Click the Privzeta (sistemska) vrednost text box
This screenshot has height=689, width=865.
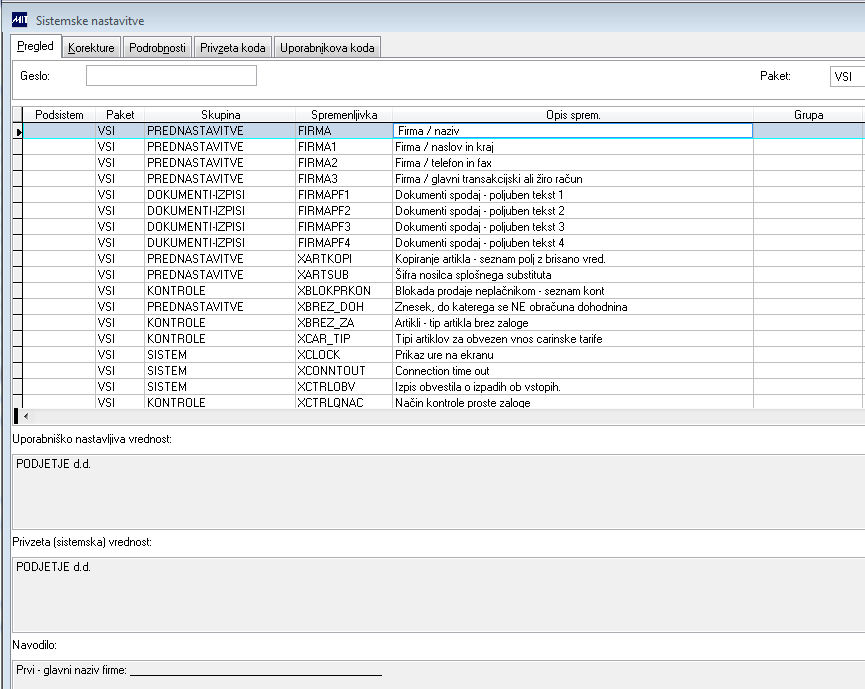(x=439, y=595)
